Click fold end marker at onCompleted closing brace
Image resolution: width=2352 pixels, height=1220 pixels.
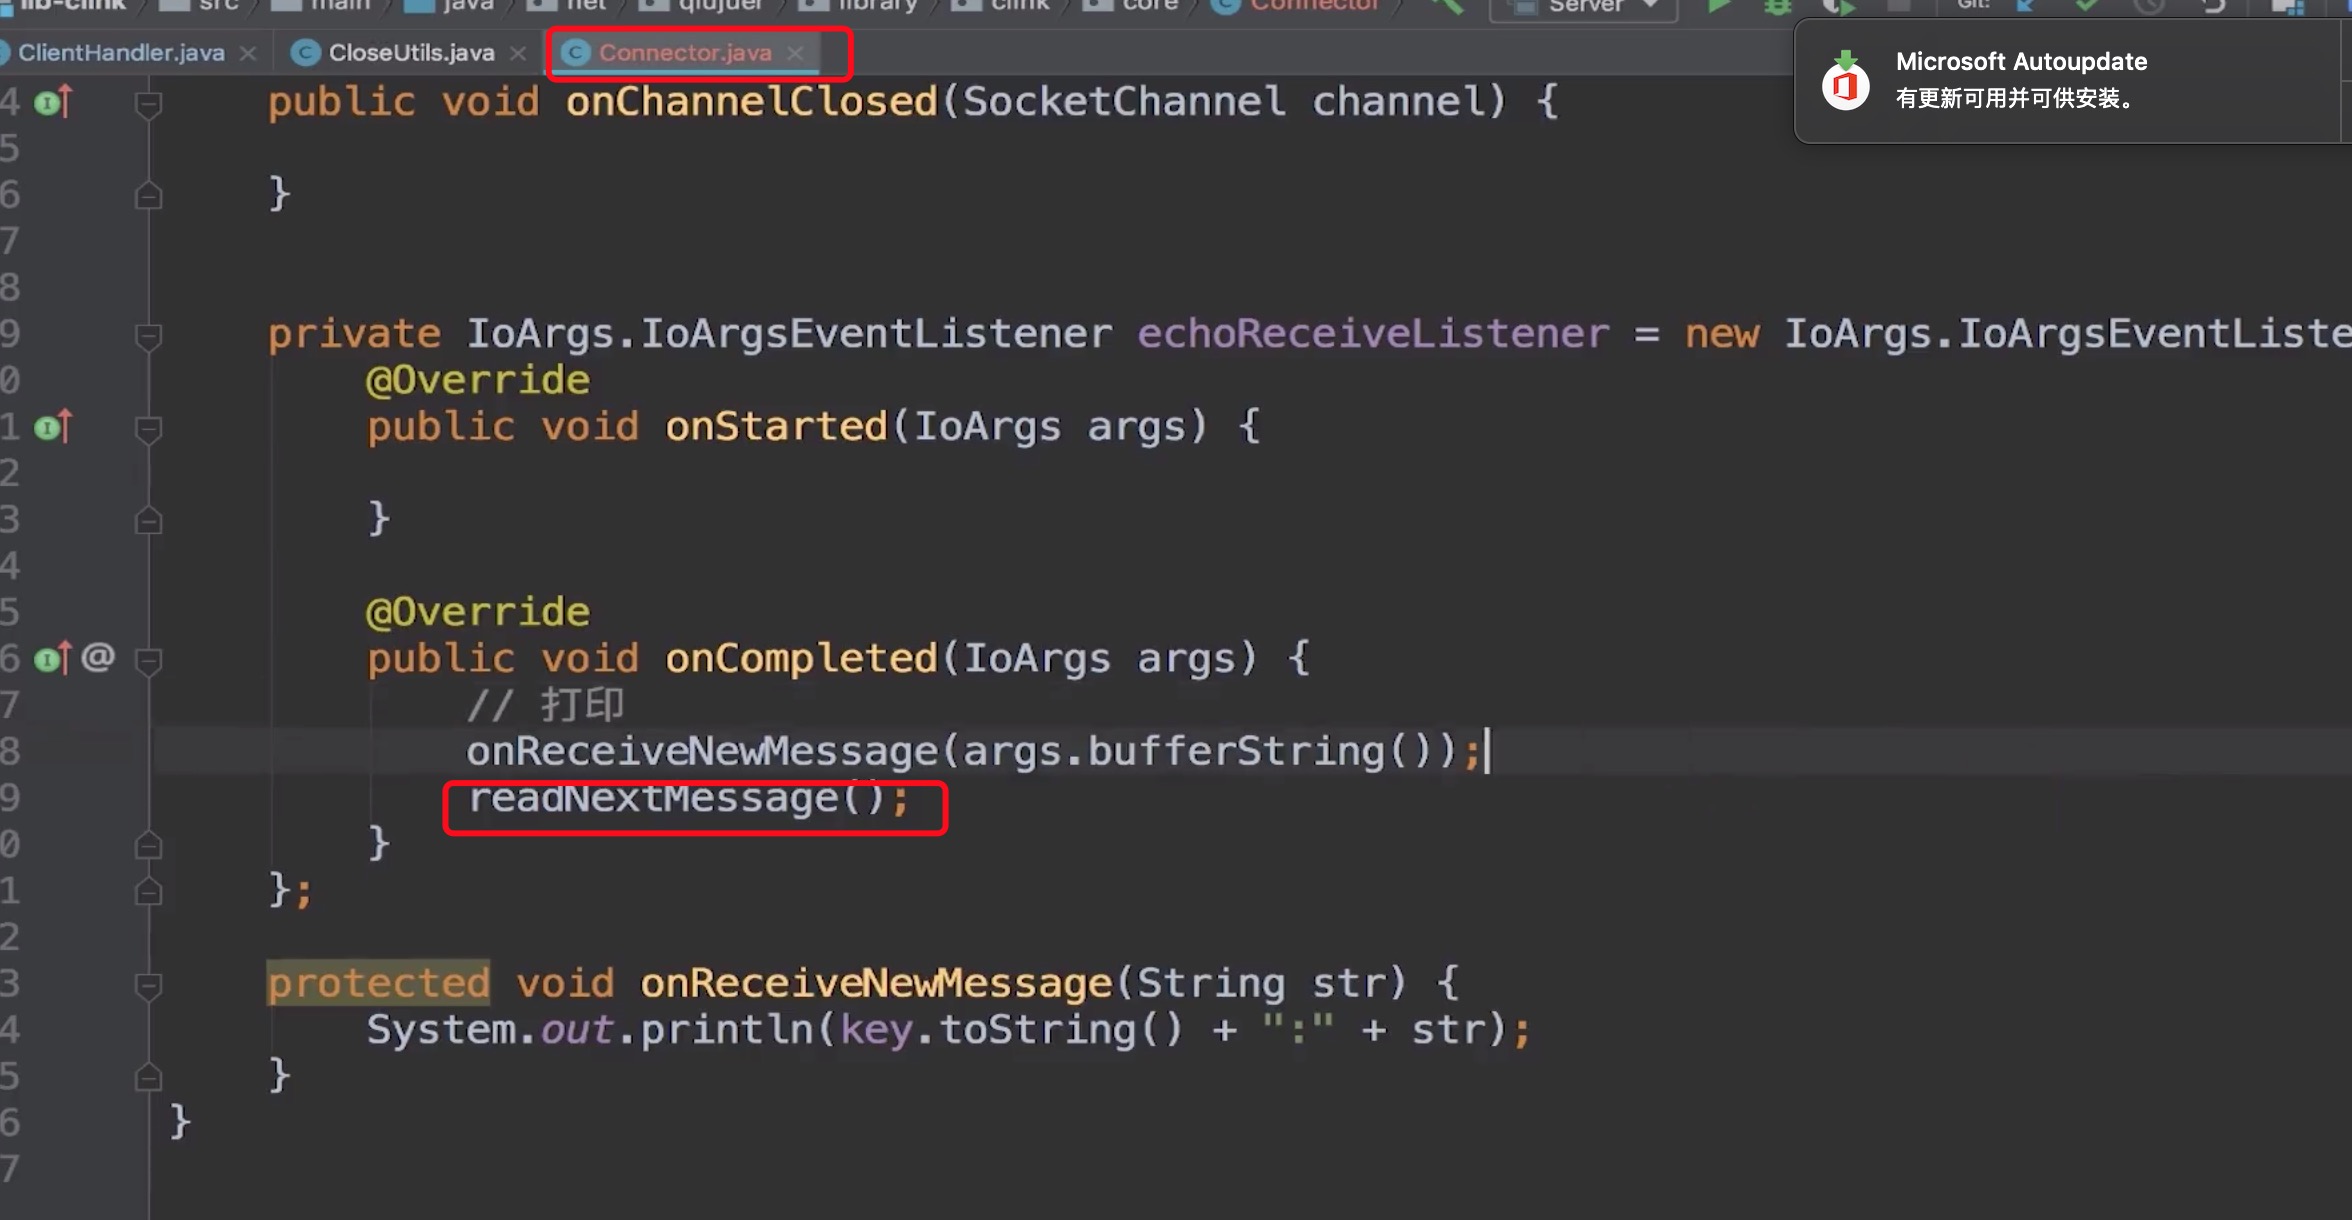pos(148,845)
